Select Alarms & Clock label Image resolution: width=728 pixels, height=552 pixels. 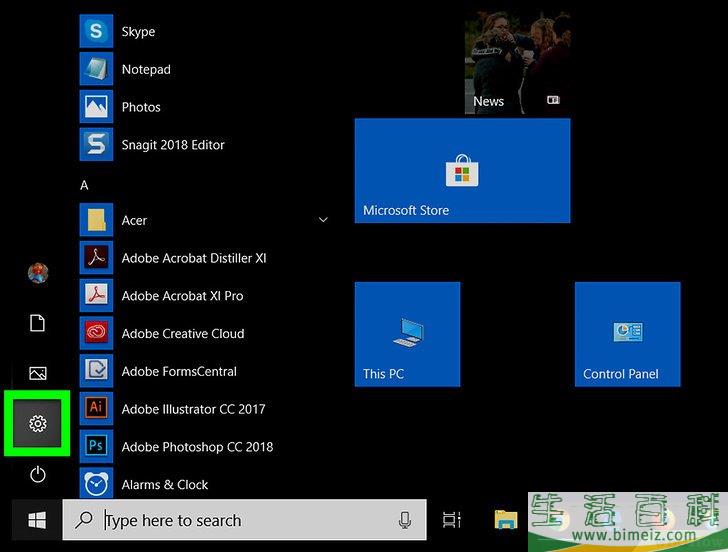coord(165,484)
